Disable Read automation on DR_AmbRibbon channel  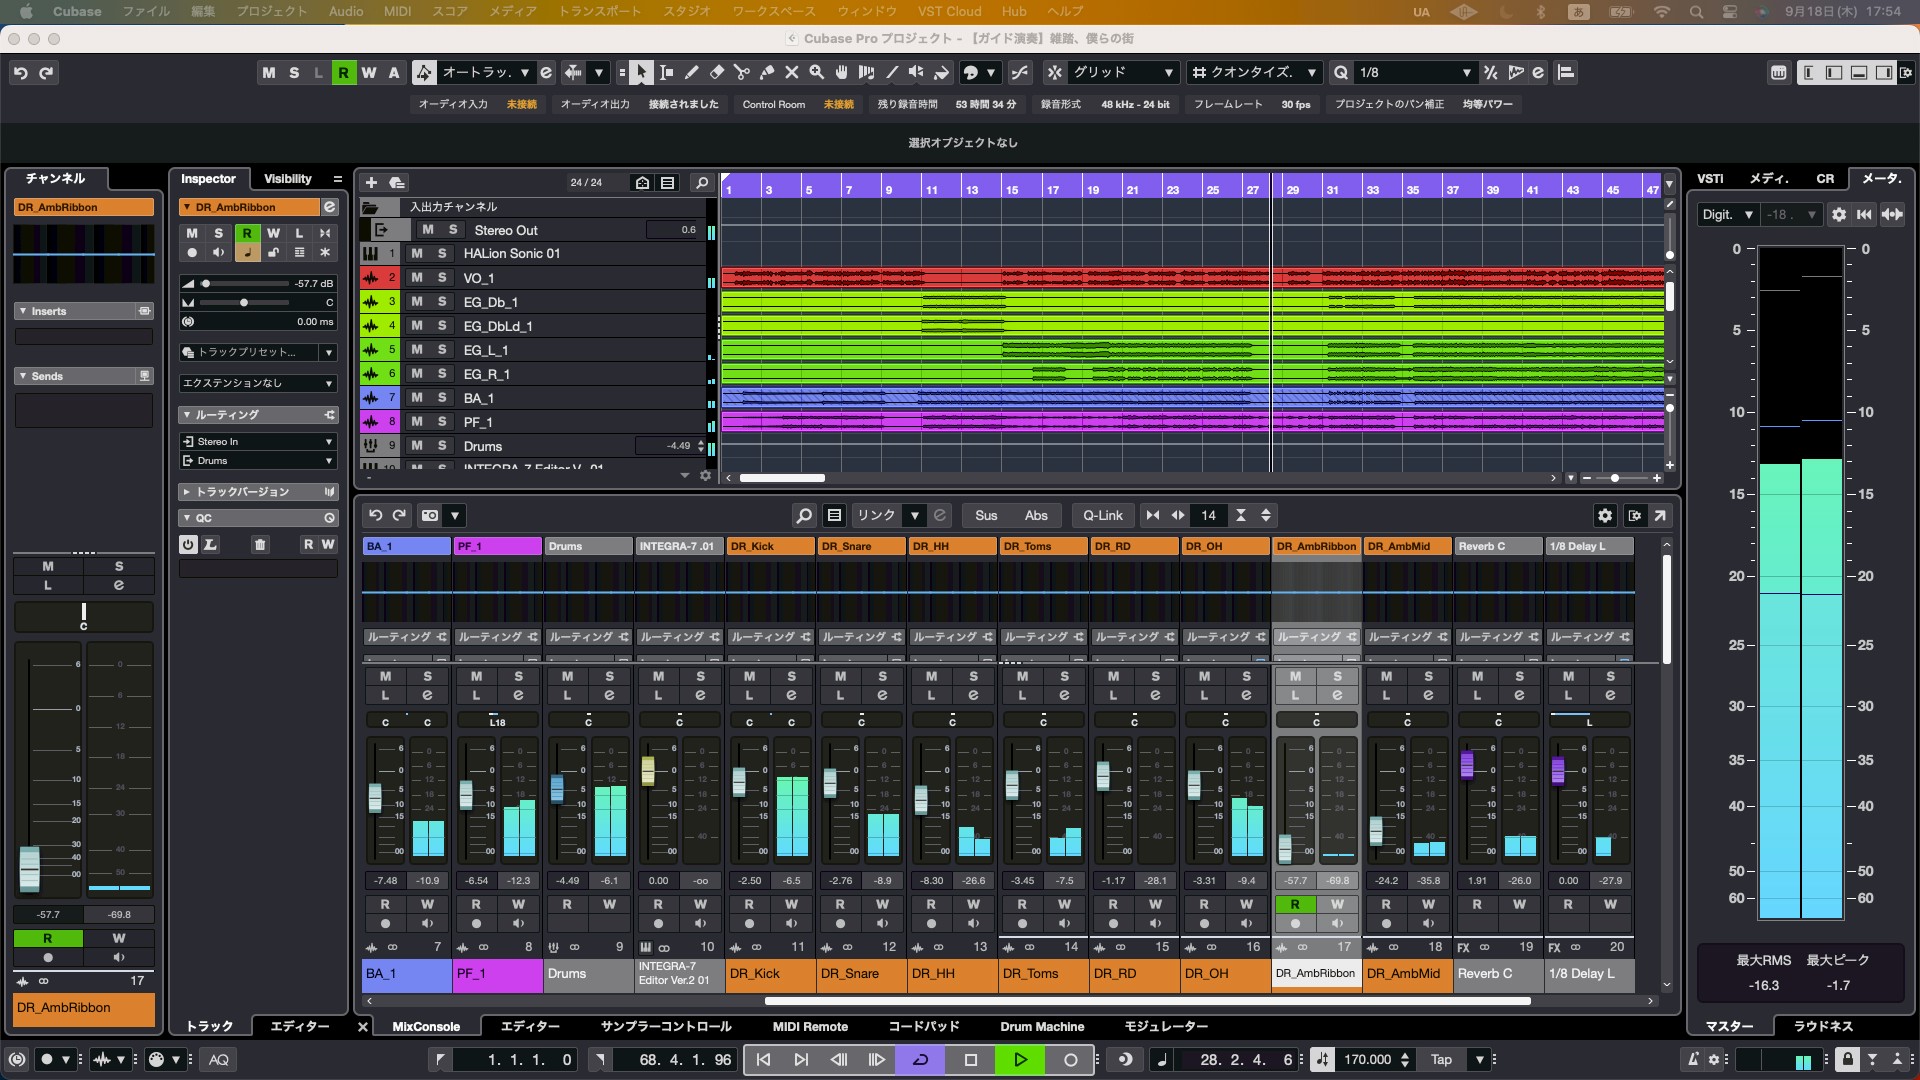(x=1295, y=904)
